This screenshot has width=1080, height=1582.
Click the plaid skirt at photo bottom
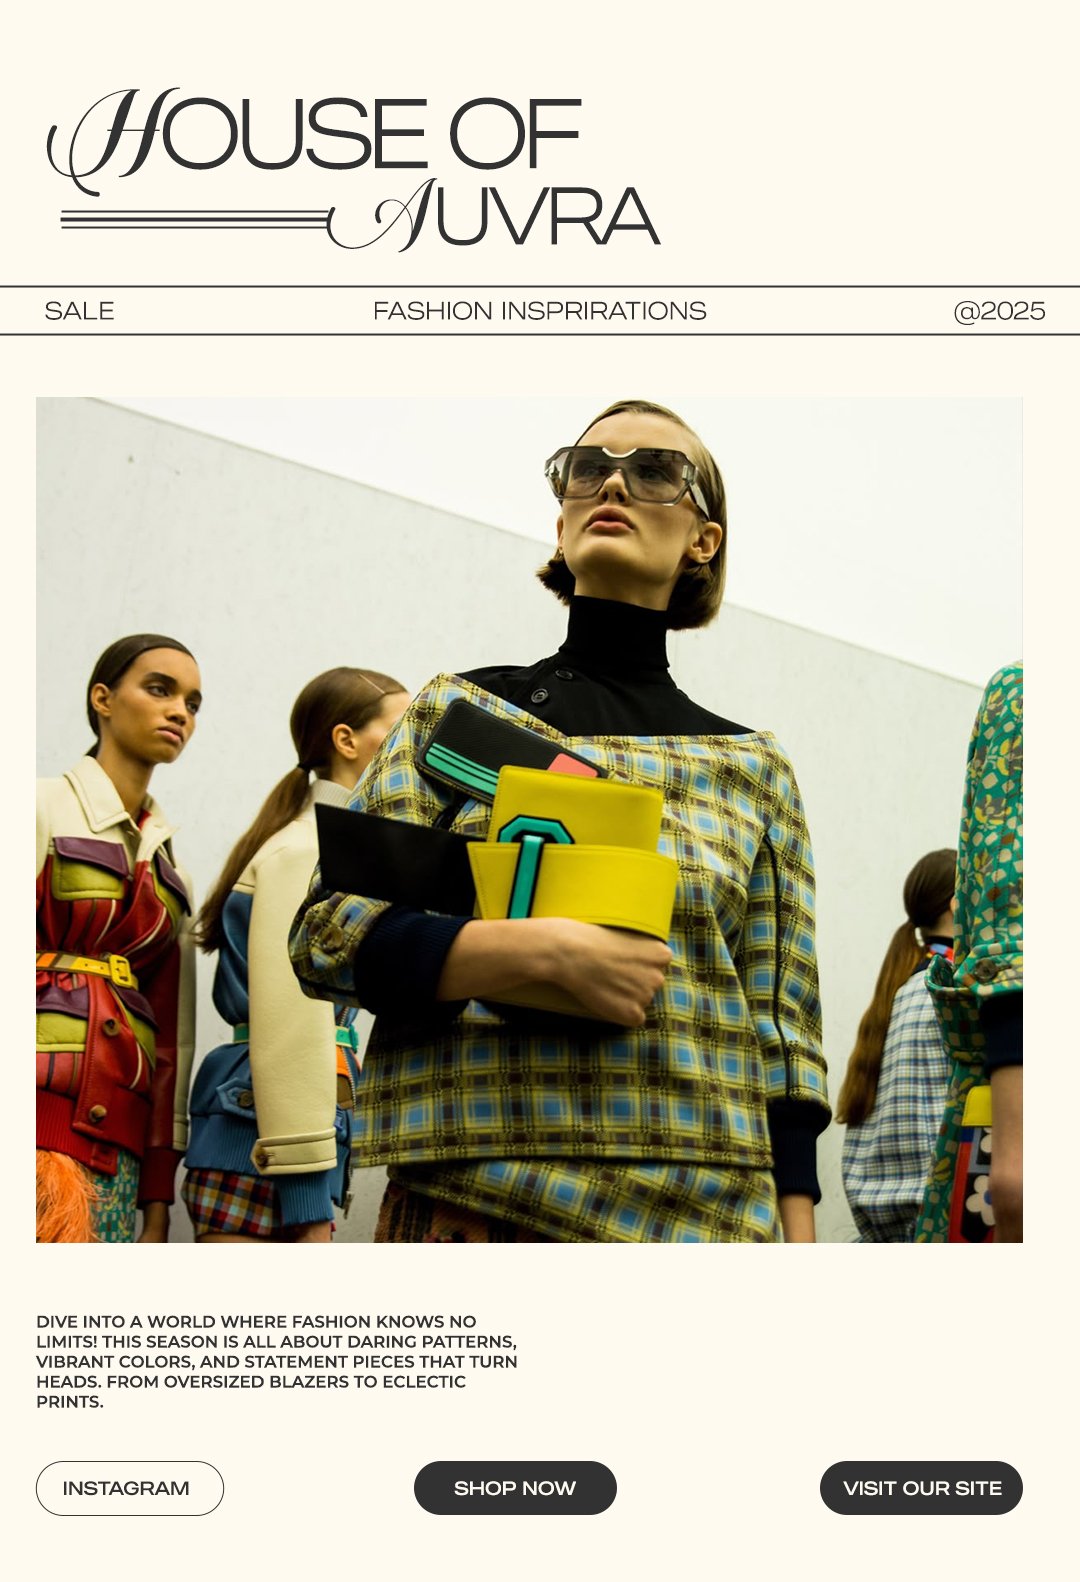coord(585,1200)
